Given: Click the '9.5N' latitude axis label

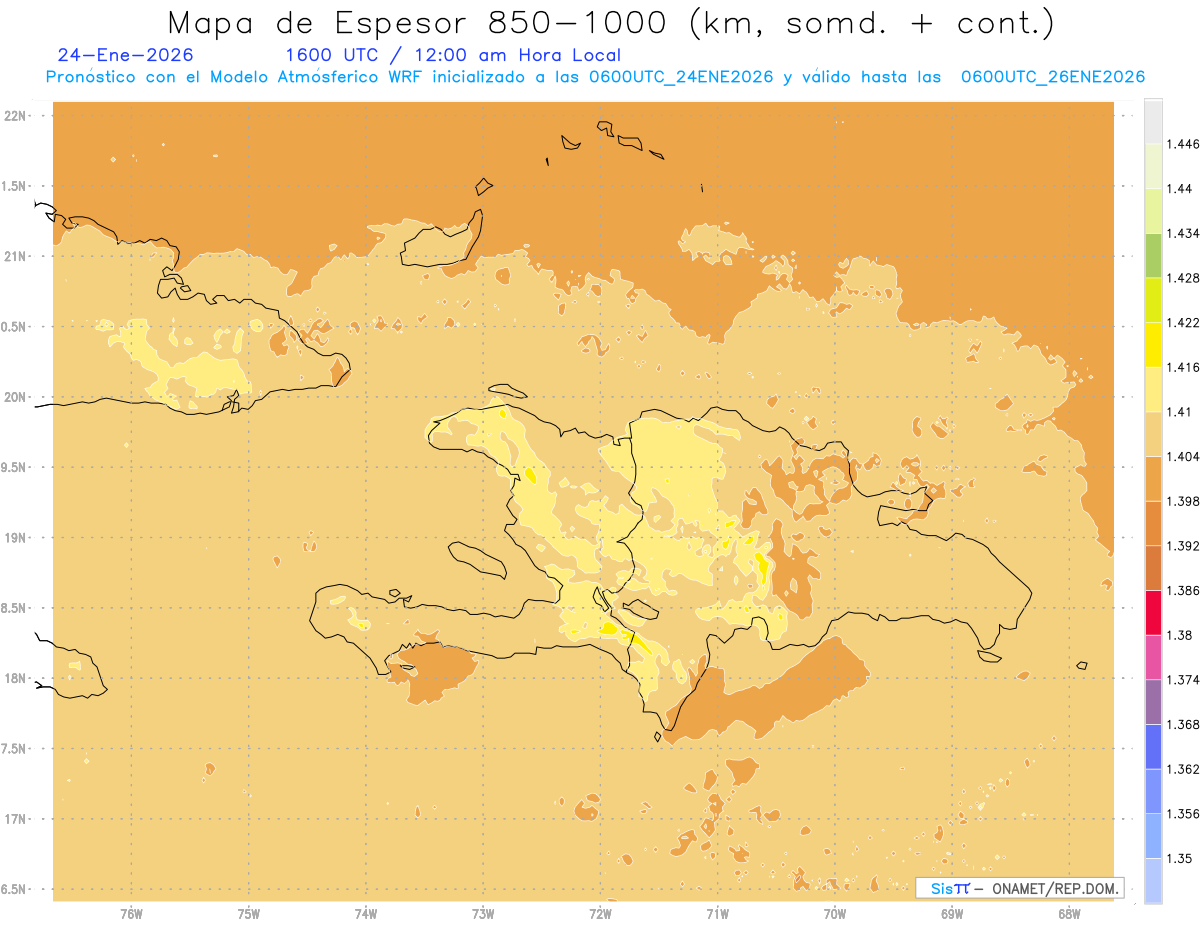Looking at the screenshot, I should 15,468.
